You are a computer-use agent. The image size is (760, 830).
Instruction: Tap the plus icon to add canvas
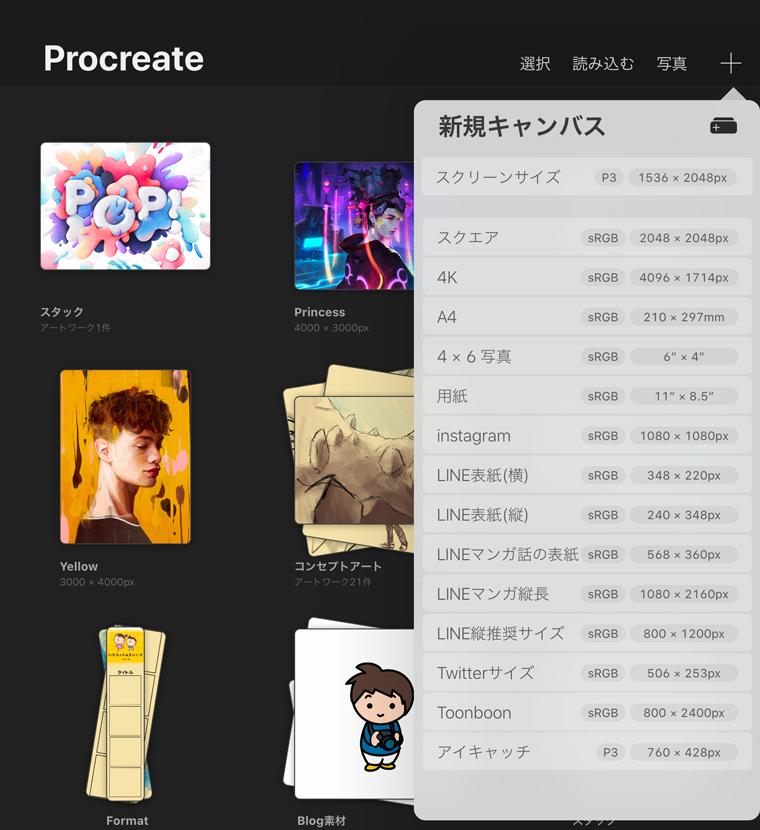point(730,64)
